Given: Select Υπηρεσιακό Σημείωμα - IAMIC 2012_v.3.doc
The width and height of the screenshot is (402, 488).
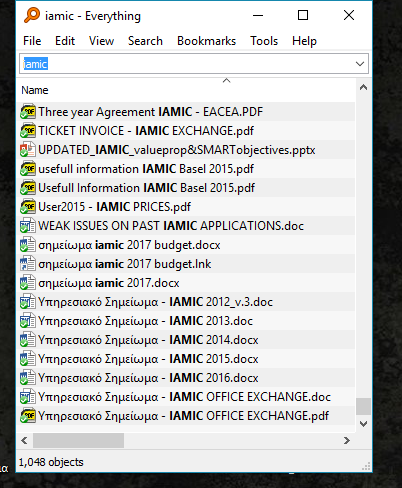Looking at the screenshot, I should 155,302.
